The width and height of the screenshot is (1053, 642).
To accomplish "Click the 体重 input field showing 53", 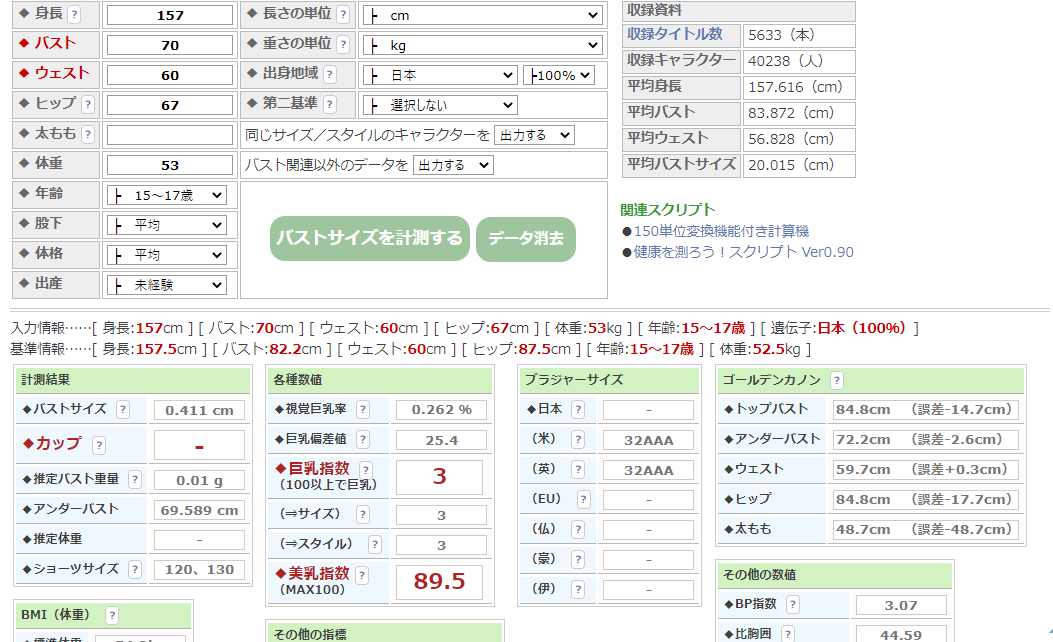I will point(170,165).
